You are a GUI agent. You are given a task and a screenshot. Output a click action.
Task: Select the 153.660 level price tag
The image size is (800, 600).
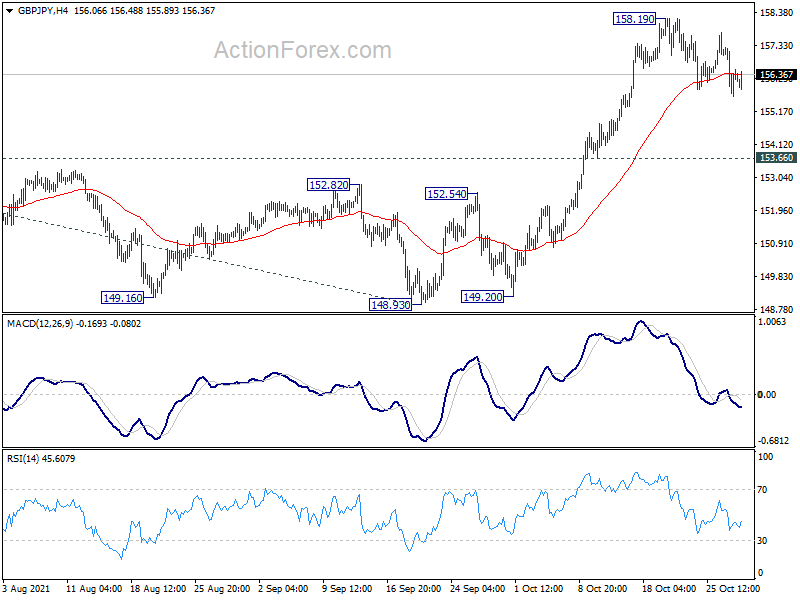click(776, 158)
